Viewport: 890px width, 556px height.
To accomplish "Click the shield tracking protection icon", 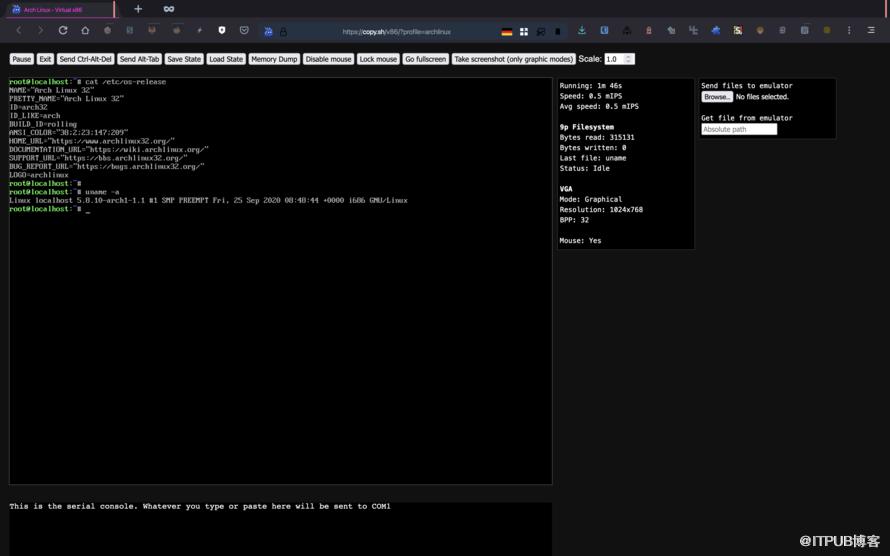I will click(x=222, y=31).
